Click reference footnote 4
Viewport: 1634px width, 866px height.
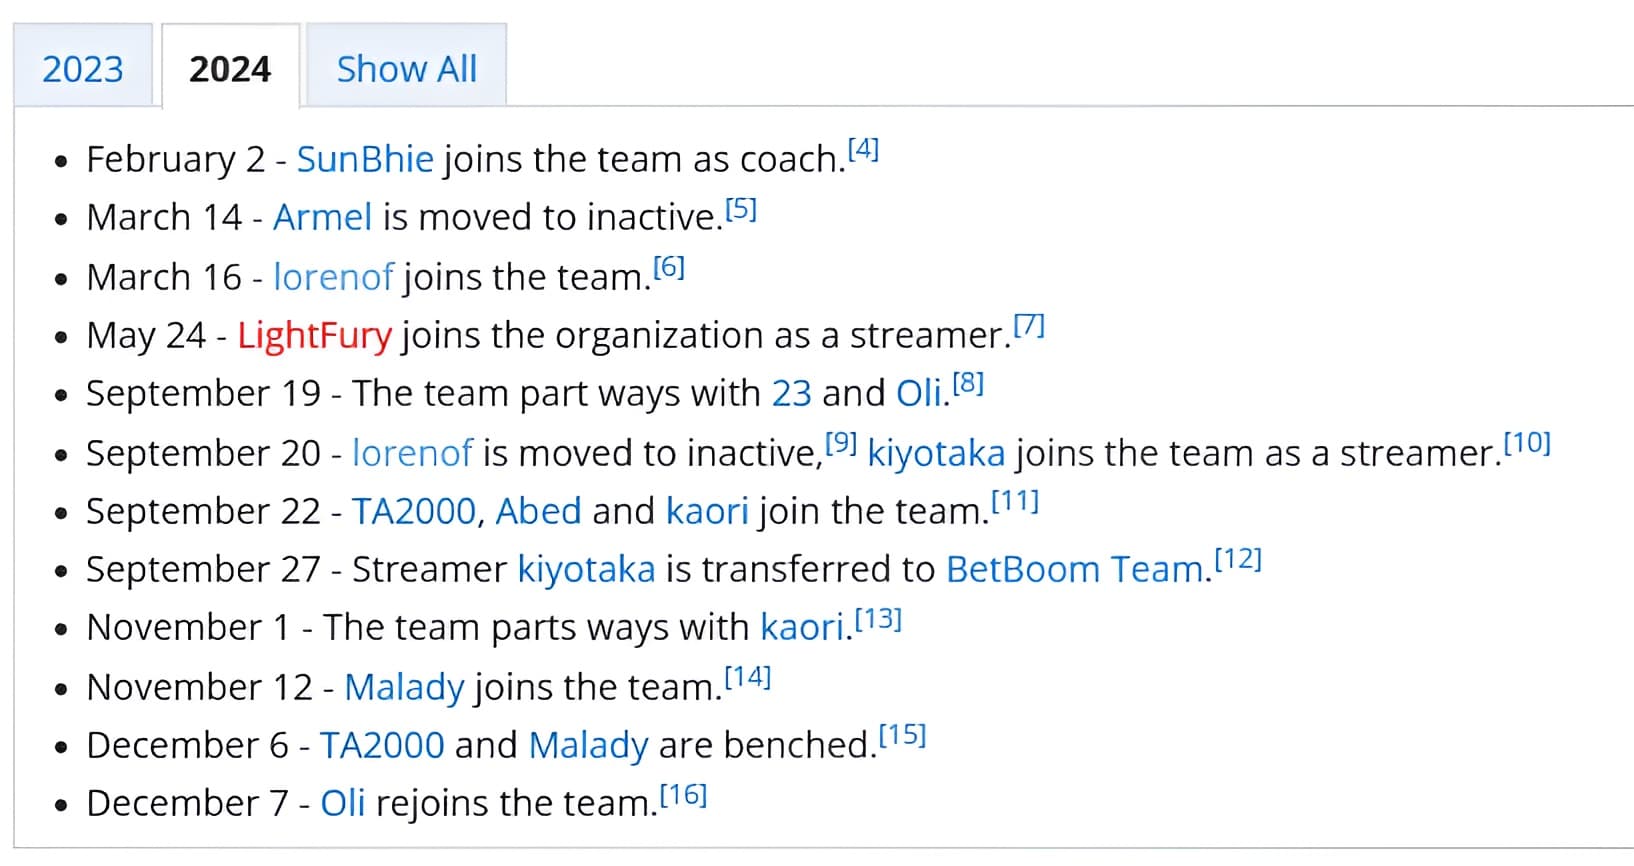[863, 150]
